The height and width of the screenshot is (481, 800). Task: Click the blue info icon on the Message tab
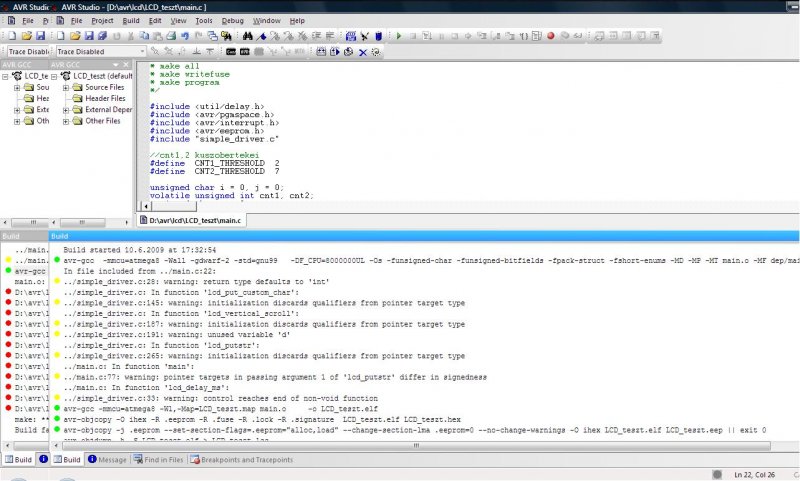pos(92,459)
